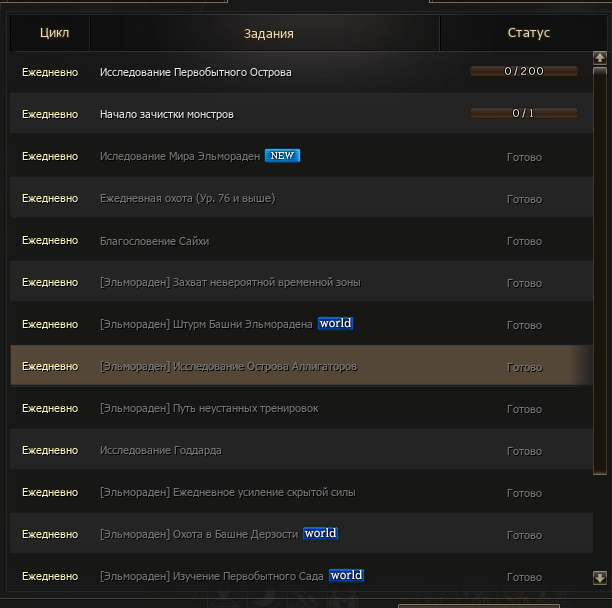612x608 pixels.
Task: Select the Исследование Первобытного Острова quest
Action: pos(196,72)
